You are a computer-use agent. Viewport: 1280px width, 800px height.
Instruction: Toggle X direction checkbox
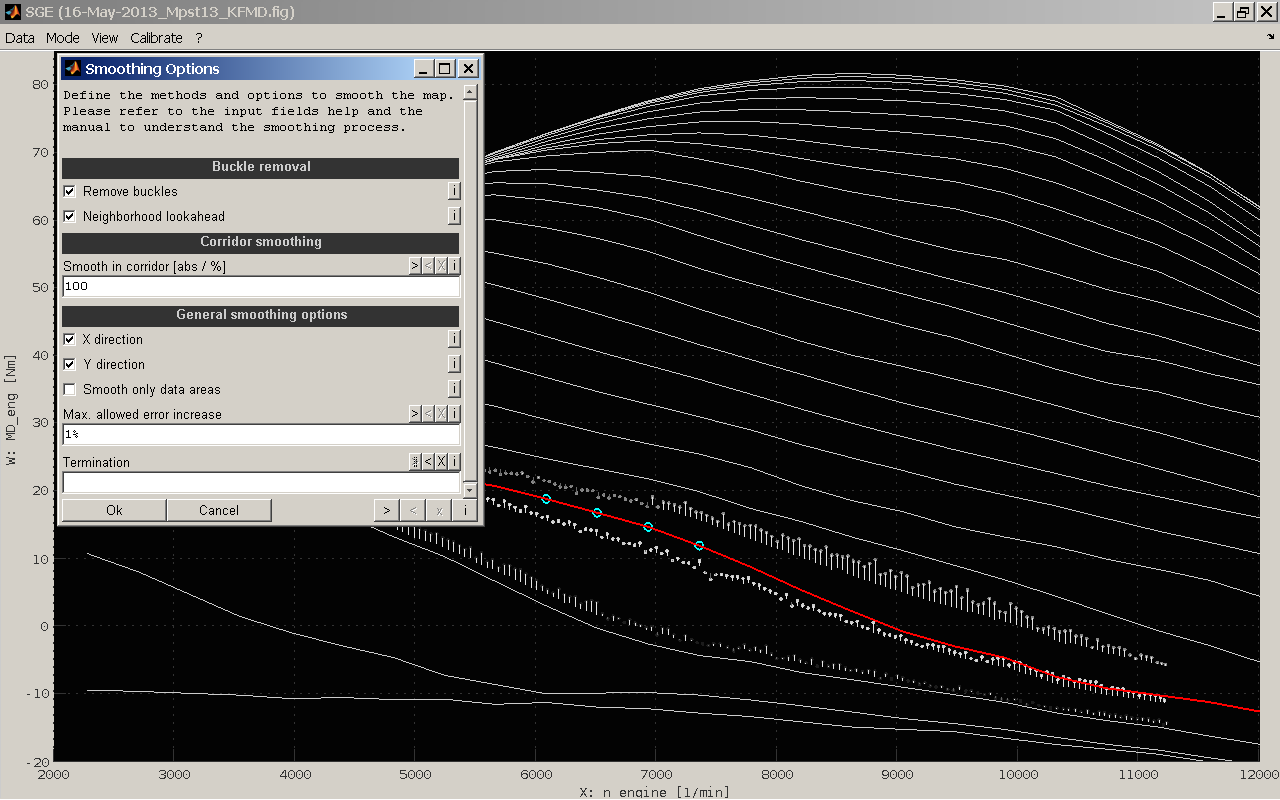pyautogui.click(x=70, y=339)
